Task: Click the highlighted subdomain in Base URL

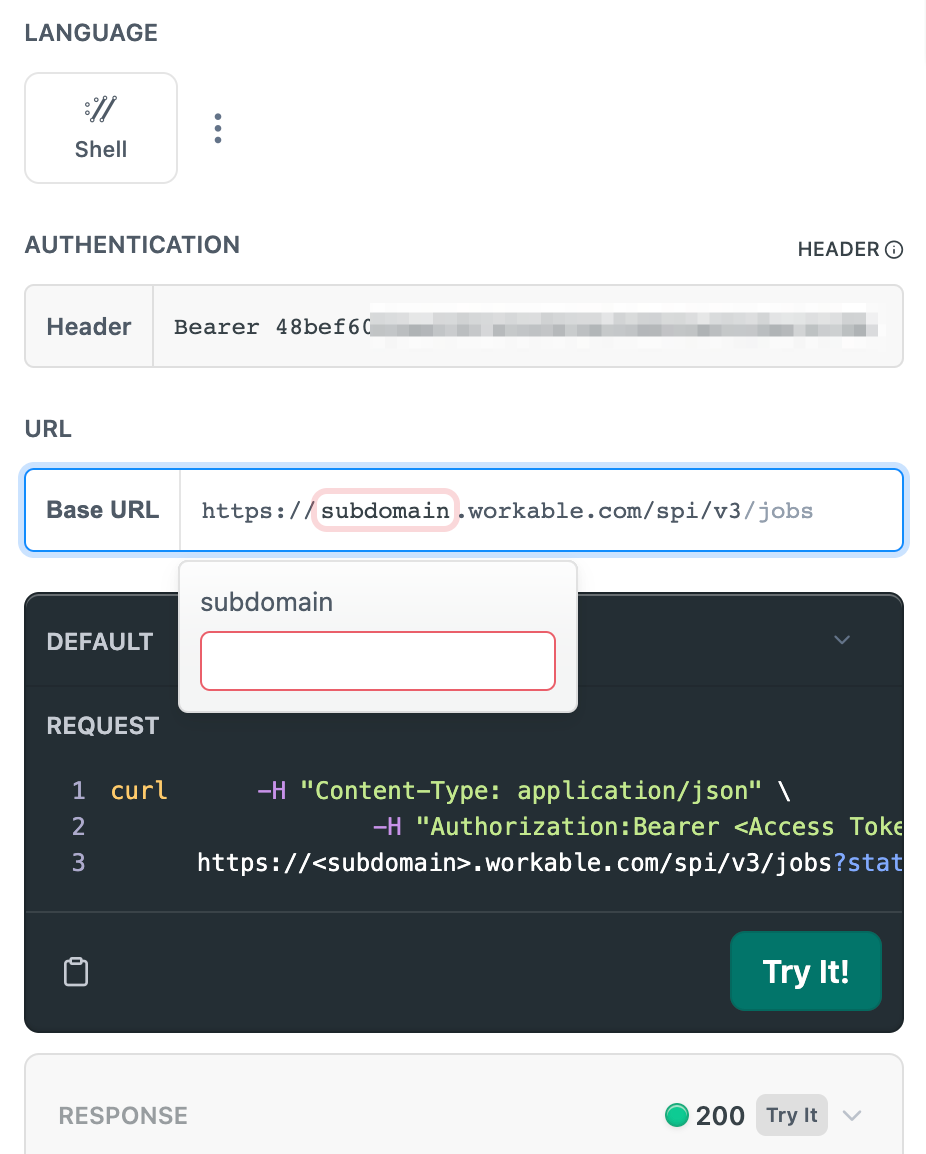Action: tap(386, 510)
